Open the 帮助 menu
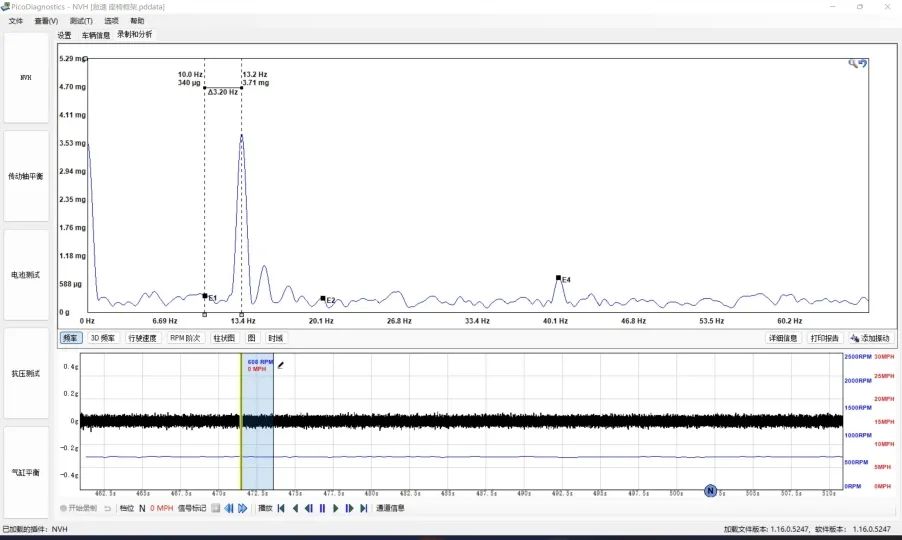 [x=137, y=21]
